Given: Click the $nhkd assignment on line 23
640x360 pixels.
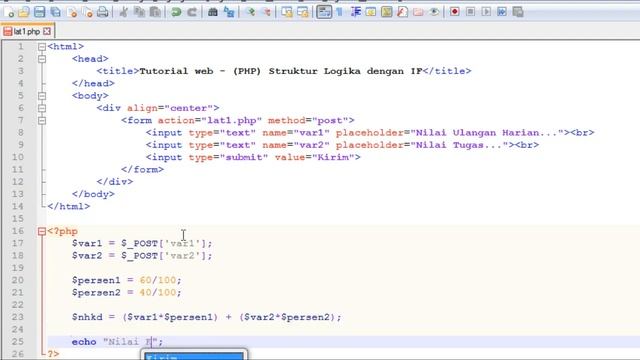Looking at the screenshot, I should (207, 317).
